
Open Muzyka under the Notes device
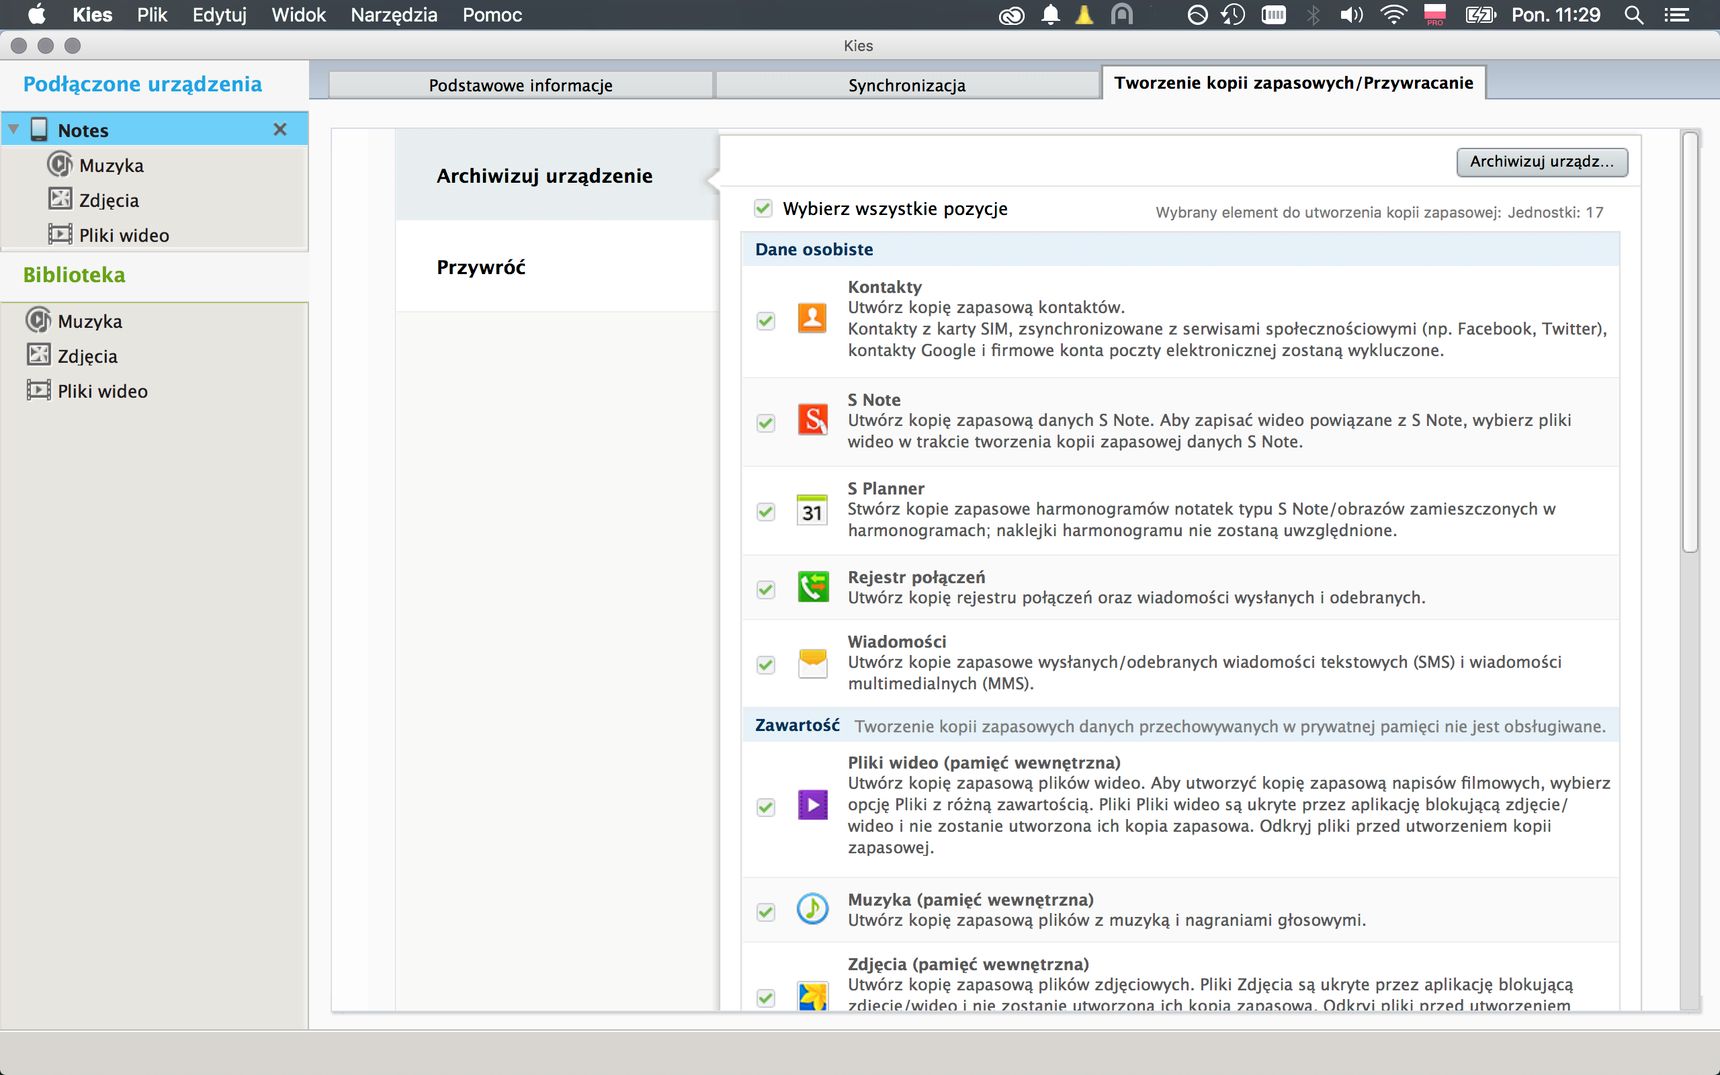(x=111, y=165)
